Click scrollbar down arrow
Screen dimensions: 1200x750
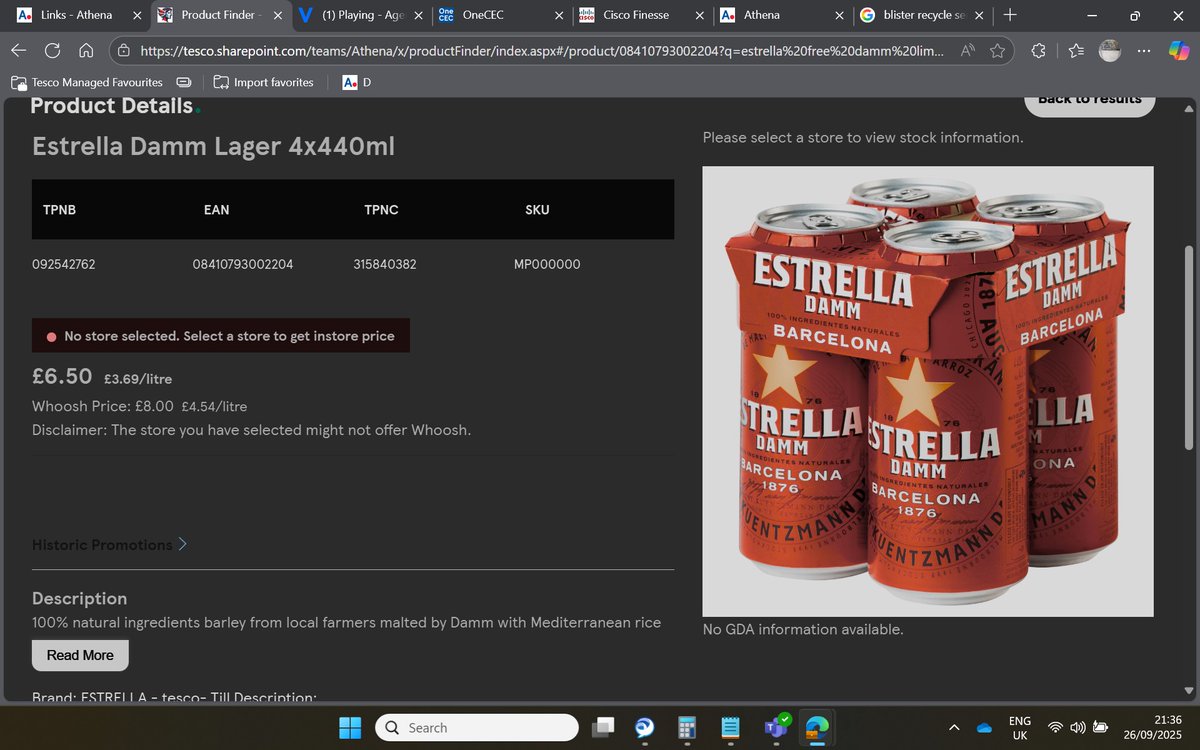[x=1189, y=692]
